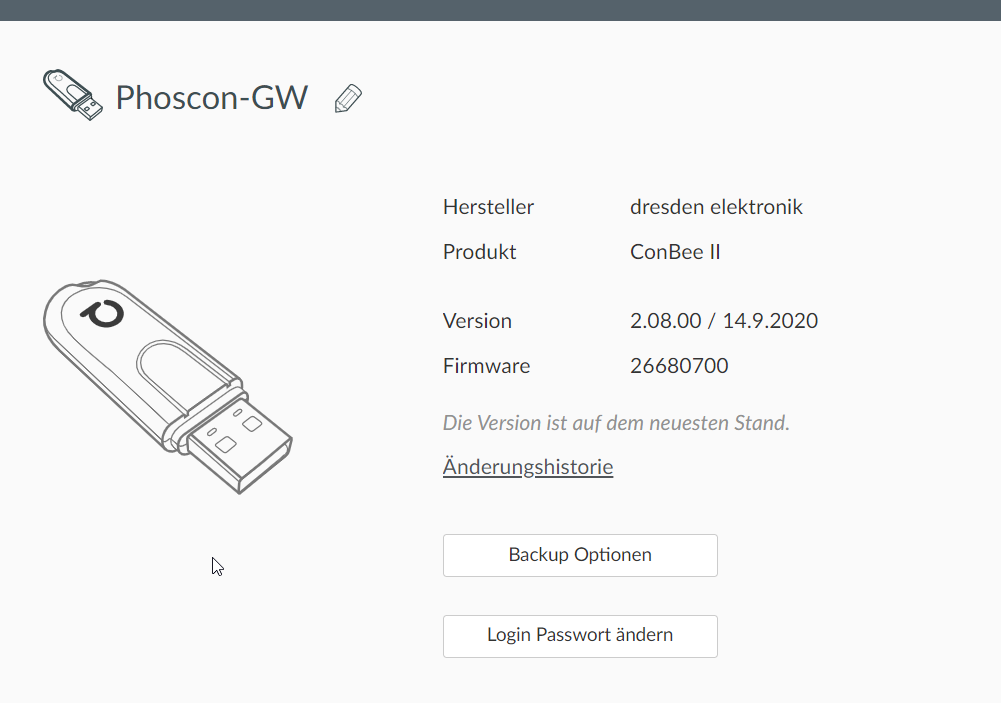The height and width of the screenshot is (703, 1001).
Task: Select the firmware number 26680700
Action: click(679, 366)
